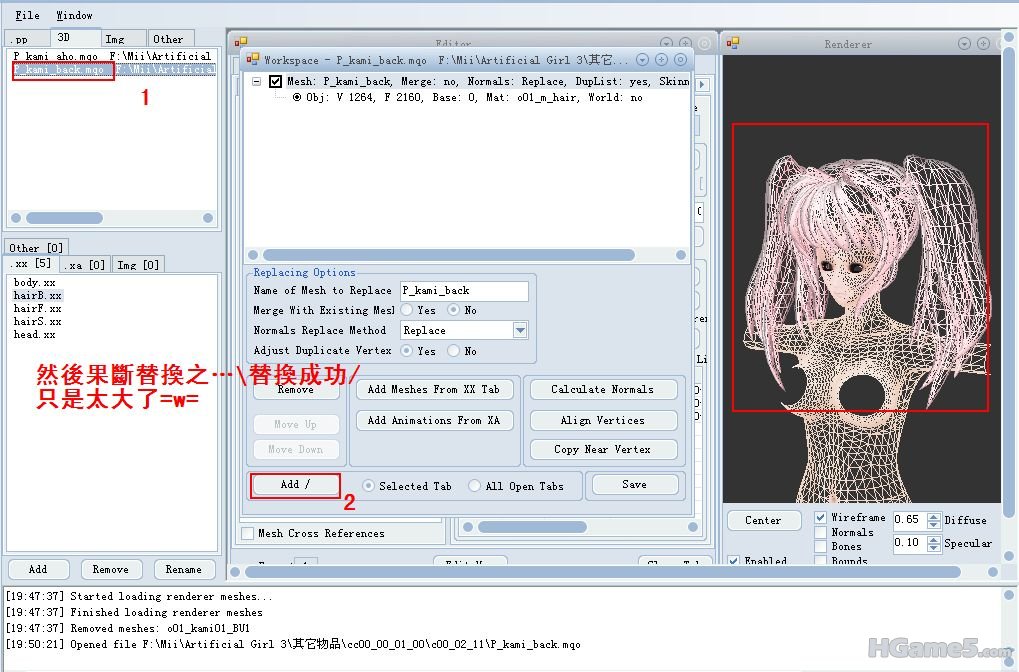Click the opened-files list horizontal scrollbar thumb
The width and height of the screenshot is (1019, 672).
tap(64, 218)
